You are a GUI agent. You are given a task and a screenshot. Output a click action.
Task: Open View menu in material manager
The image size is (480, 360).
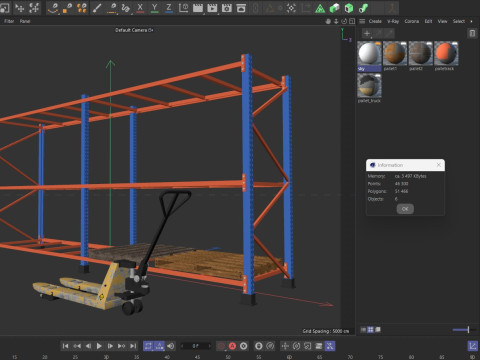coord(442,21)
